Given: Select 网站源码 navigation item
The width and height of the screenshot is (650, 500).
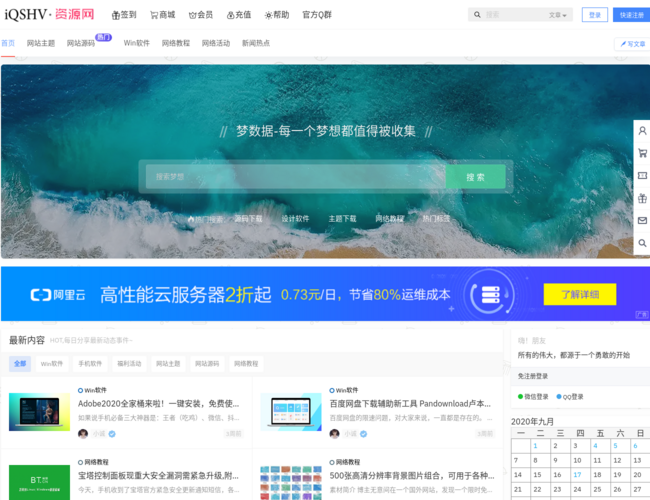Looking at the screenshot, I should pos(81,43).
